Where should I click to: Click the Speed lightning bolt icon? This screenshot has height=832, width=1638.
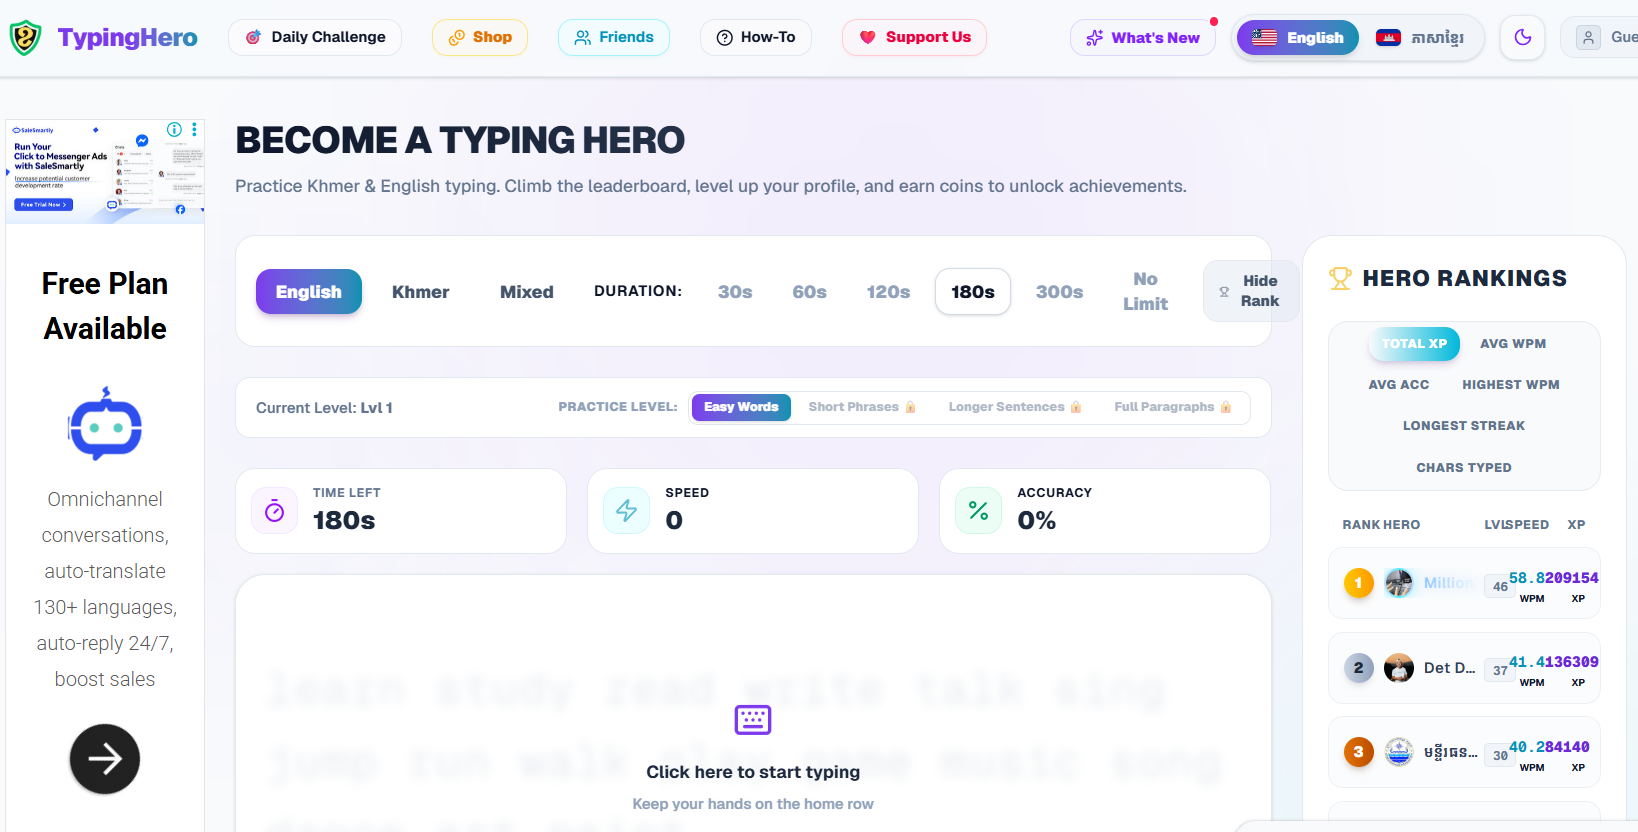coord(627,511)
